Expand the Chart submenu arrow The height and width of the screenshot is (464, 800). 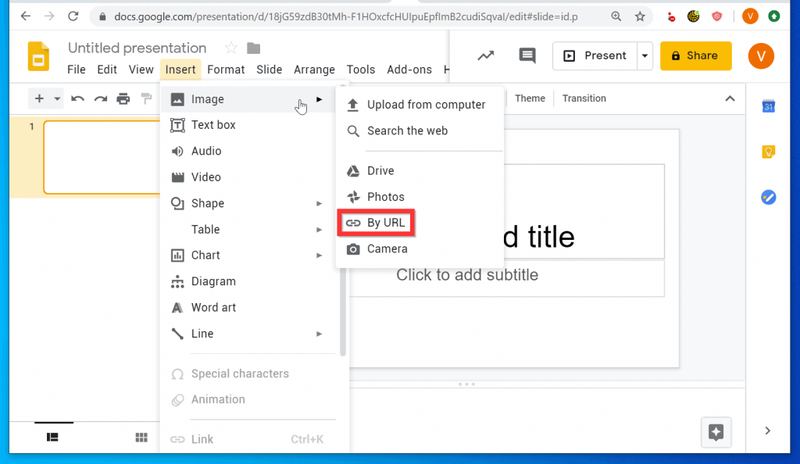click(319, 255)
